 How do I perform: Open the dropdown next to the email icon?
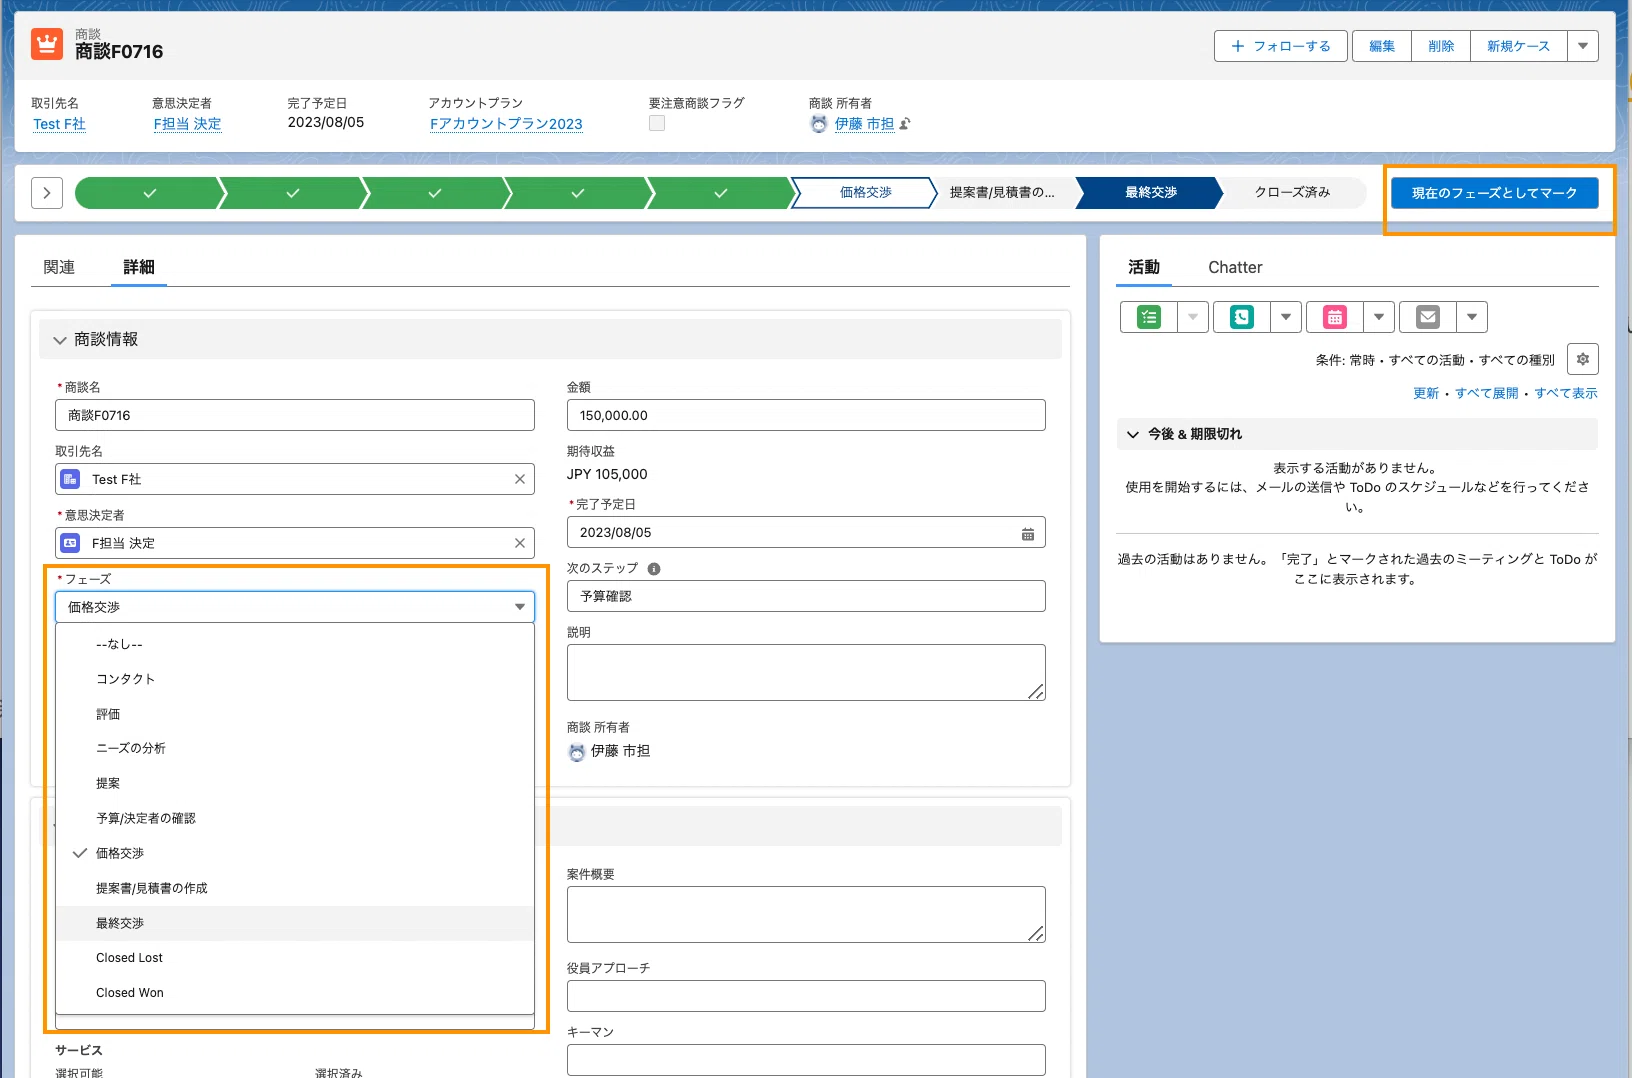pos(1472,317)
